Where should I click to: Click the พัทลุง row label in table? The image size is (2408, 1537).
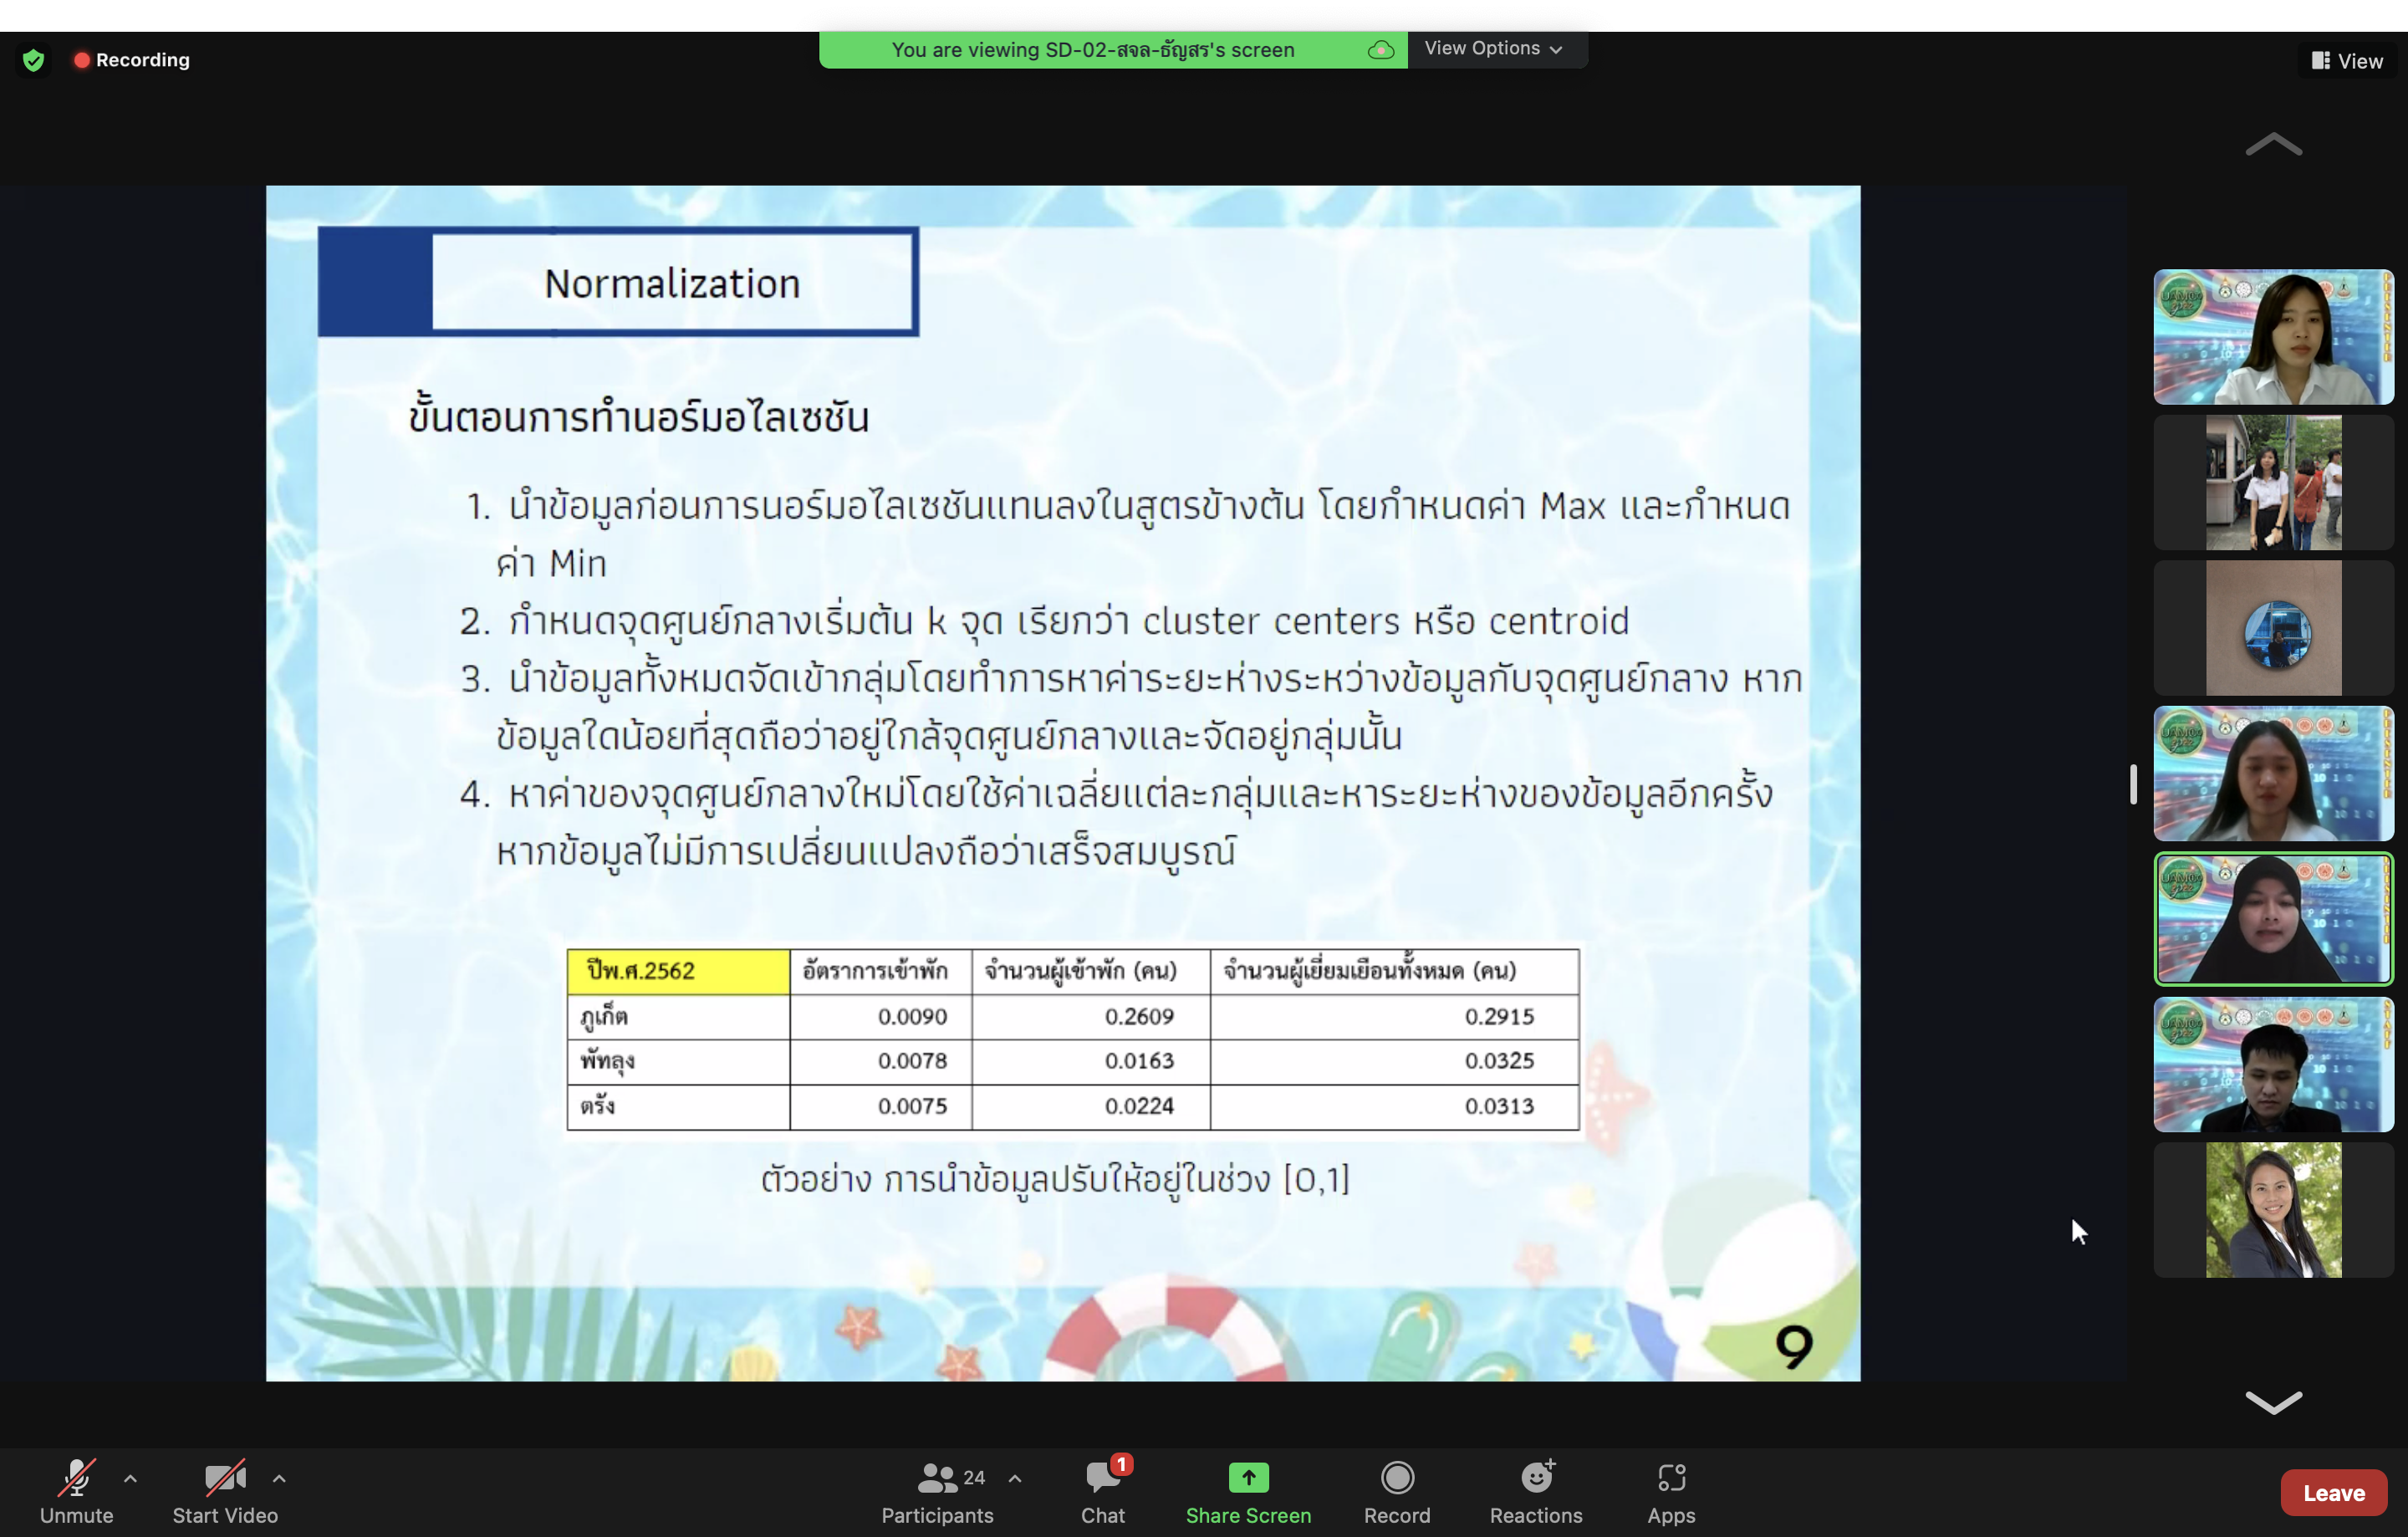point(607,1061)
